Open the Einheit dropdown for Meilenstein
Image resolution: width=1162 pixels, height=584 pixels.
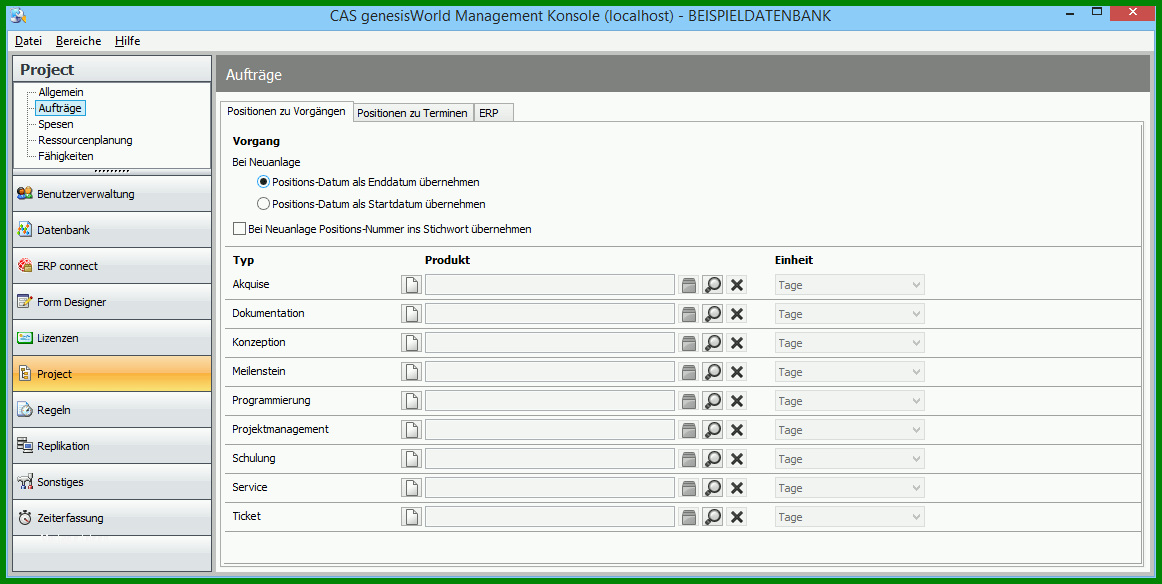pos(849,371)
